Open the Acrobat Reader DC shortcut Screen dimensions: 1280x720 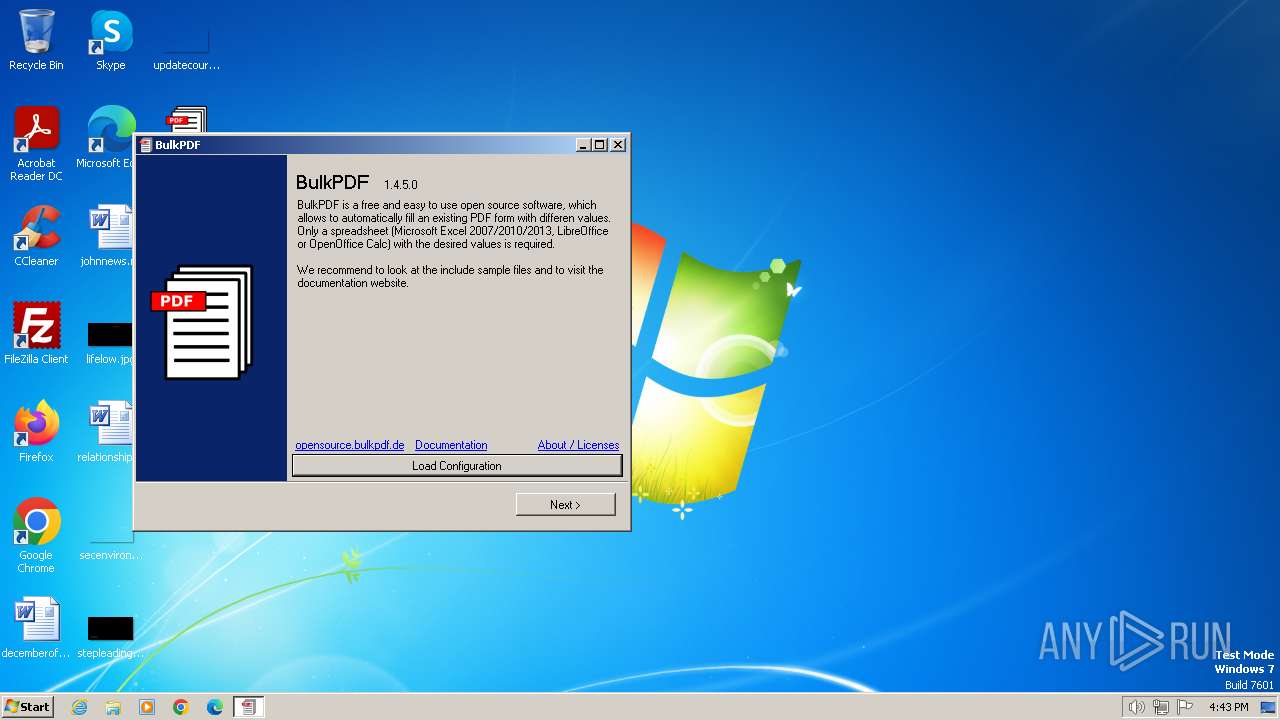pos(36,143)
